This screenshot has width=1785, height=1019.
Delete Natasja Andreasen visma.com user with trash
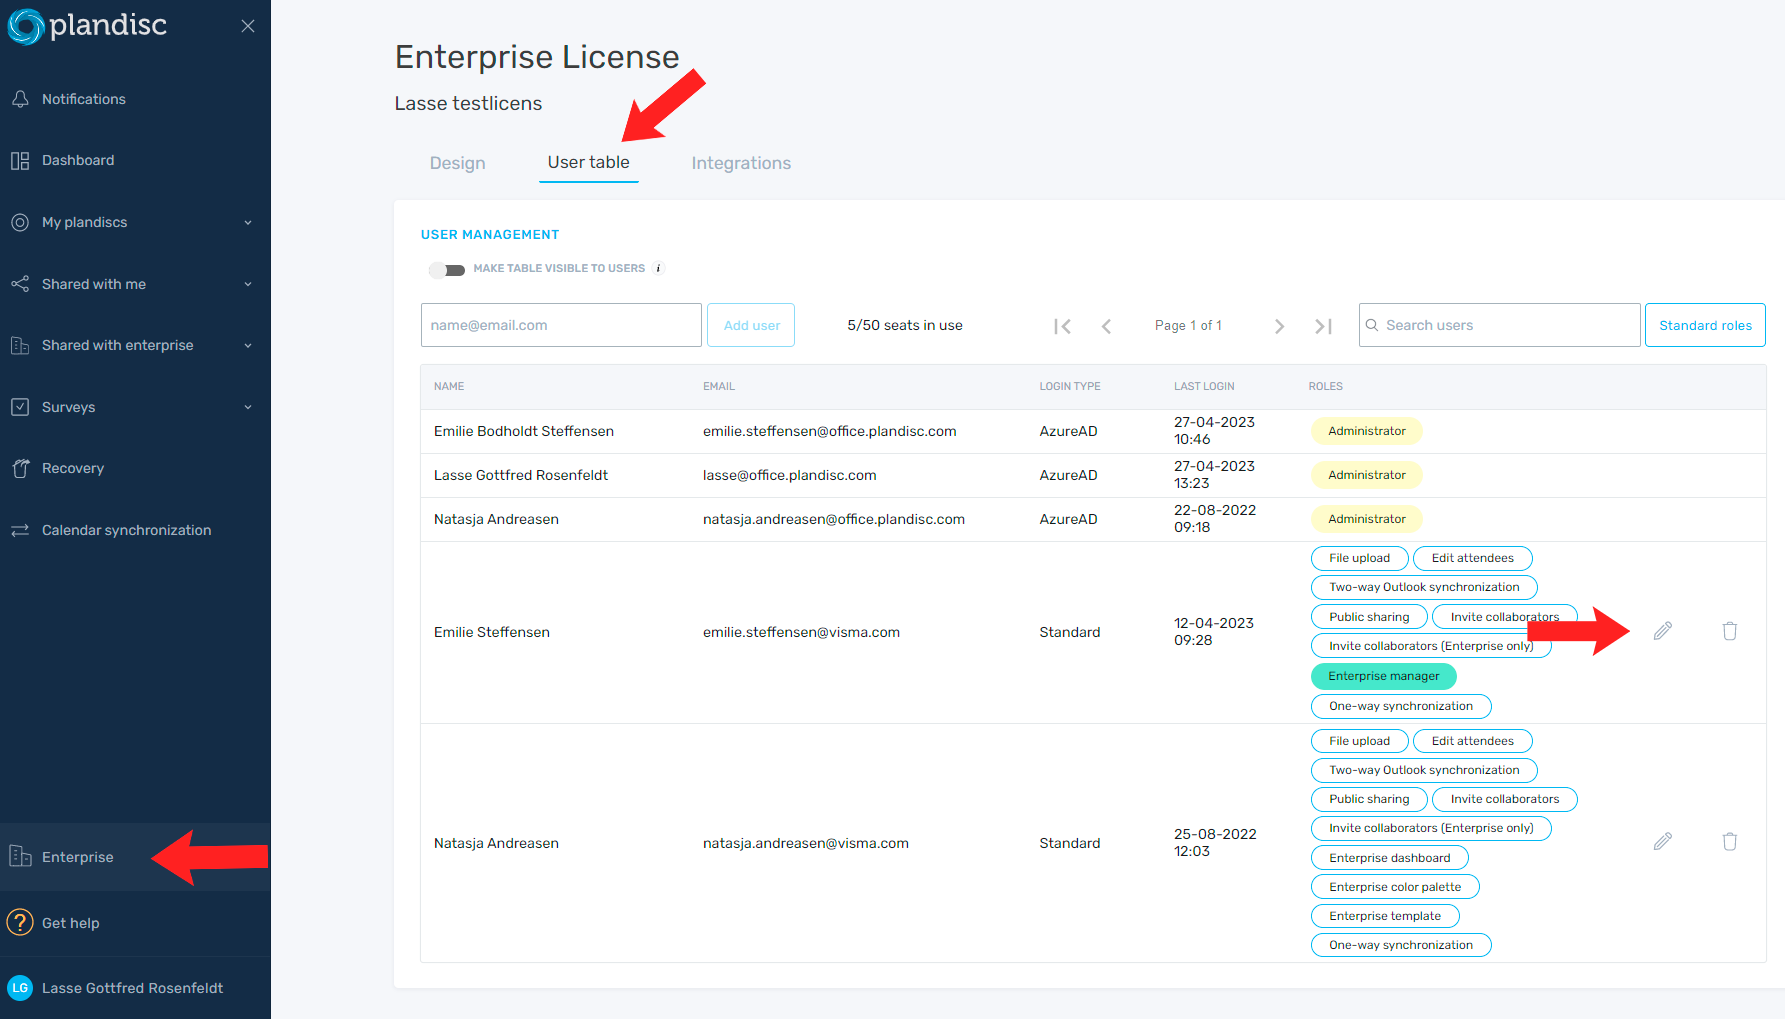coord(1730,842)
